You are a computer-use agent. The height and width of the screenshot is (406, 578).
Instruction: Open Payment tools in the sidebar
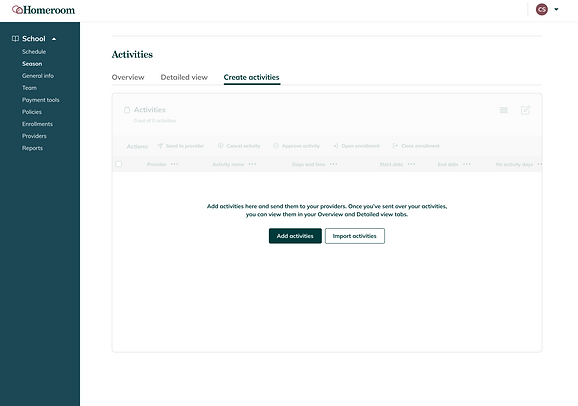coord(41,100)
